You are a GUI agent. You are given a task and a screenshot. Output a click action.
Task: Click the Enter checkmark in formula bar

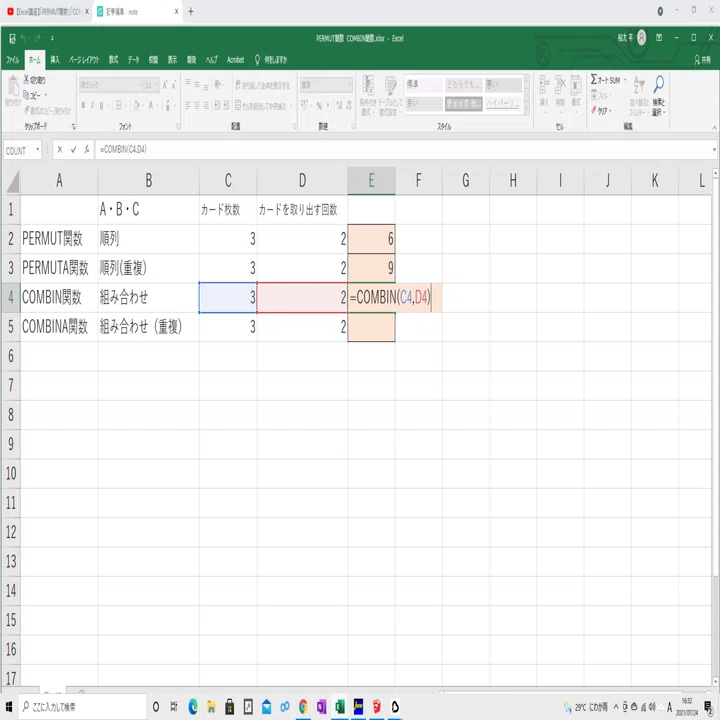click(73, 150)
